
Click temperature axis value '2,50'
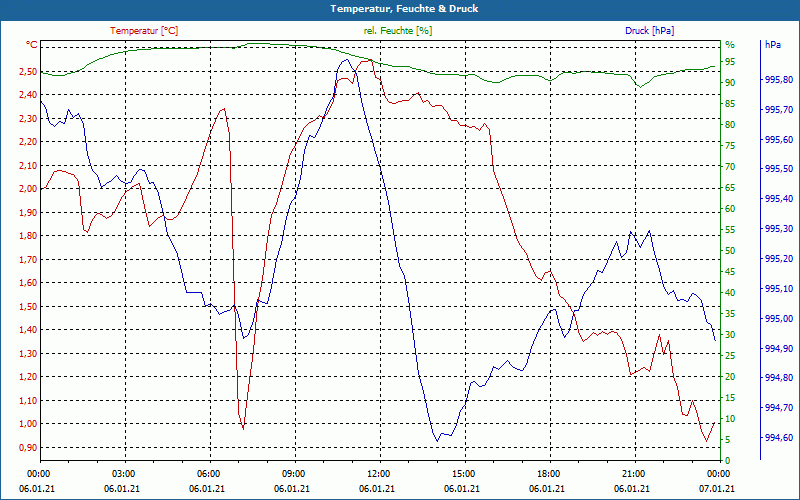point(28,71)
